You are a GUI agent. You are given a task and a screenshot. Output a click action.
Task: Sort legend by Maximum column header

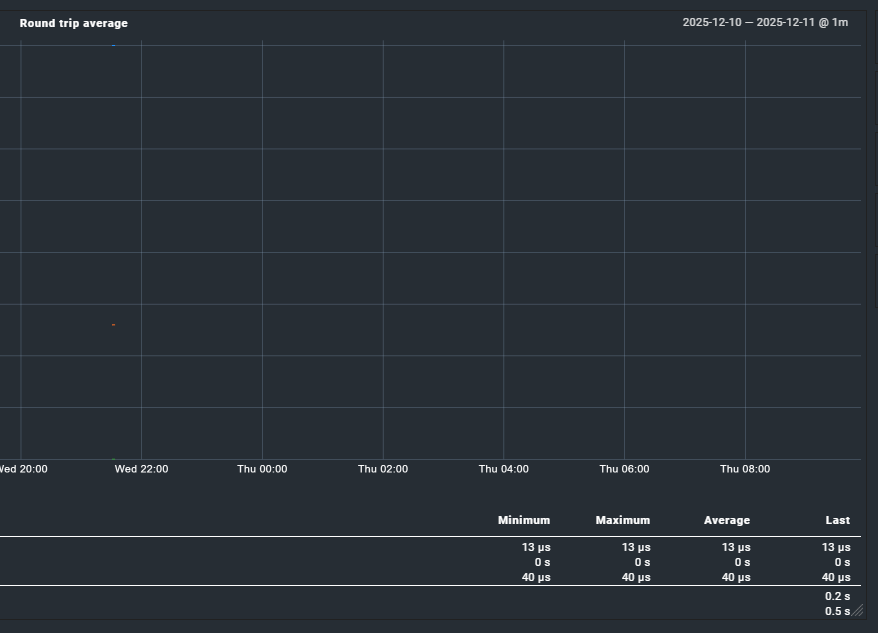tap(622, 520)
